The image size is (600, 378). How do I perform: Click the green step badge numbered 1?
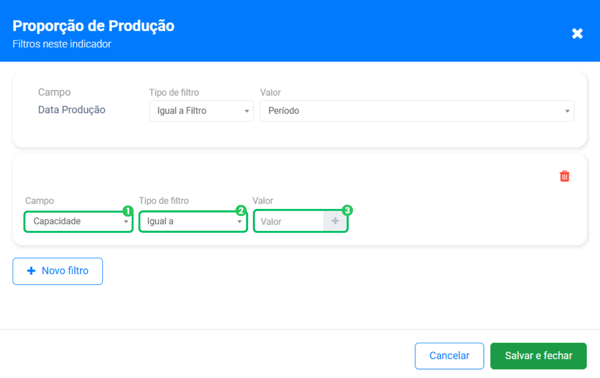click(x=128, y=211)
